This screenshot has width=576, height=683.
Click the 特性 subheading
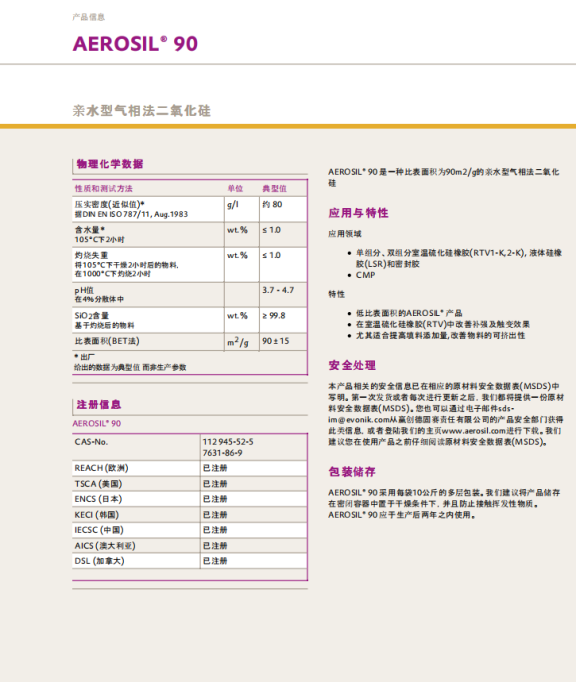[x=336, y=294]
